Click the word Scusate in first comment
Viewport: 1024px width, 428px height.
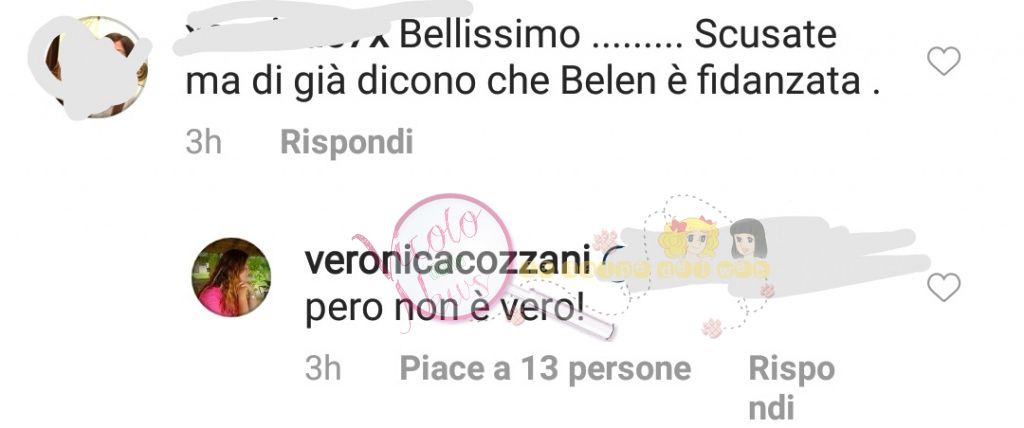click(x=765, y=35)
